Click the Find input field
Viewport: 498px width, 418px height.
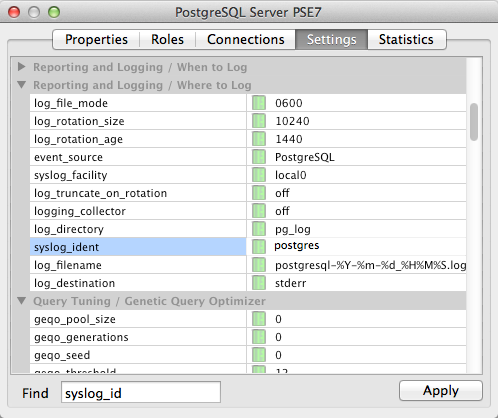141,392
